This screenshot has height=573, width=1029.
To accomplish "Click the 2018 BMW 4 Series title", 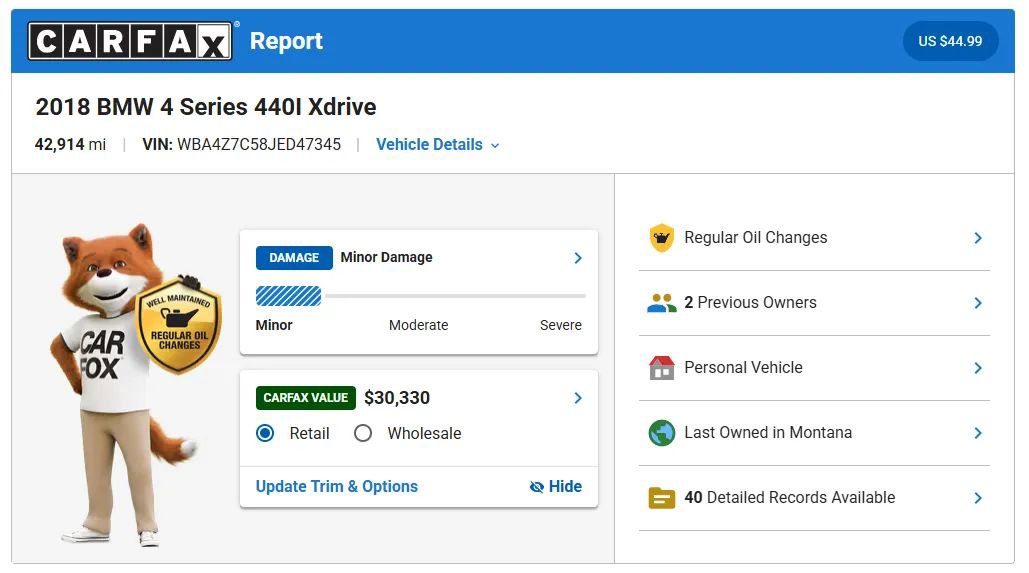I will (206, 107).
